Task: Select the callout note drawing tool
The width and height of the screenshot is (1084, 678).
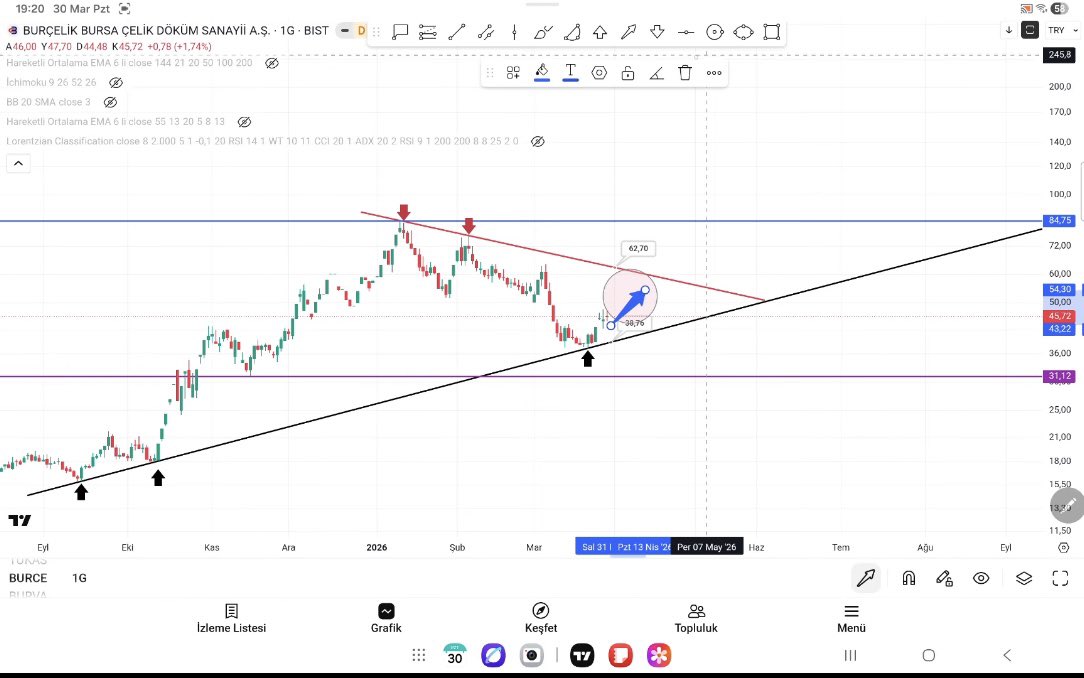Action: coord(400,32)
